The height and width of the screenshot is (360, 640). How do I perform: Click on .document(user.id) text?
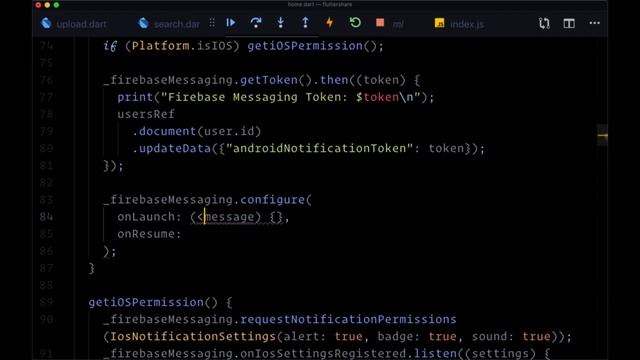coord(197,131)
